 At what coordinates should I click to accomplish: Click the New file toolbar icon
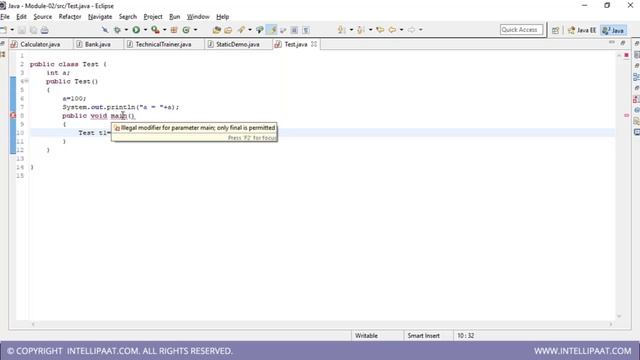coord(3,30)
